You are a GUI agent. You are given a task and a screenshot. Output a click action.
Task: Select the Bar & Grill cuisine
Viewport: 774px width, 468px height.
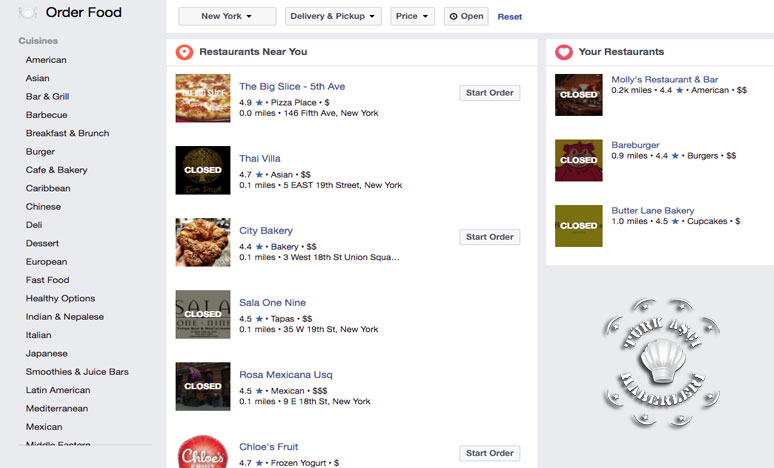click(47, 96)
